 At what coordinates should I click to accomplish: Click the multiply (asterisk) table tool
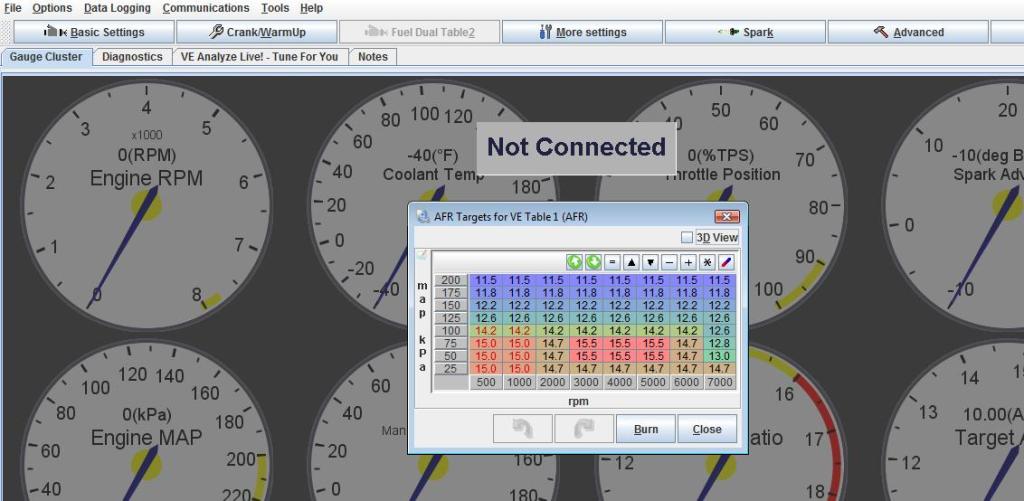point(707,262)
